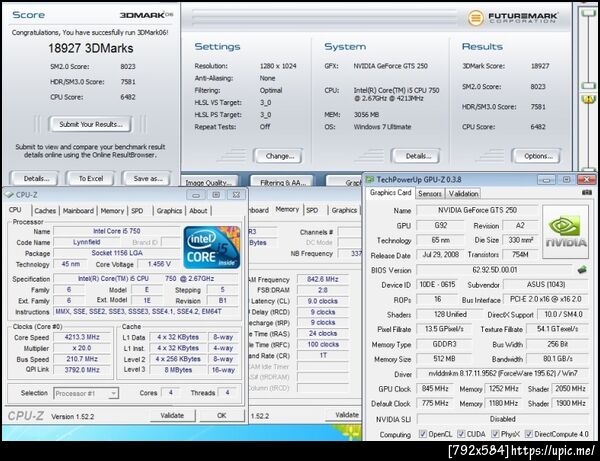This screenshot has height=461, width=600.
Task: Click the Multiplier x 20.0 value
Action: [82, 348]
